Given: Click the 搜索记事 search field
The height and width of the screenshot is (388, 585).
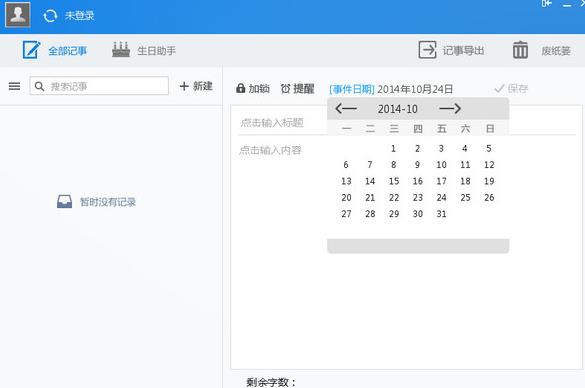Looking at the screenshot, I should click(x=99, y=86).
